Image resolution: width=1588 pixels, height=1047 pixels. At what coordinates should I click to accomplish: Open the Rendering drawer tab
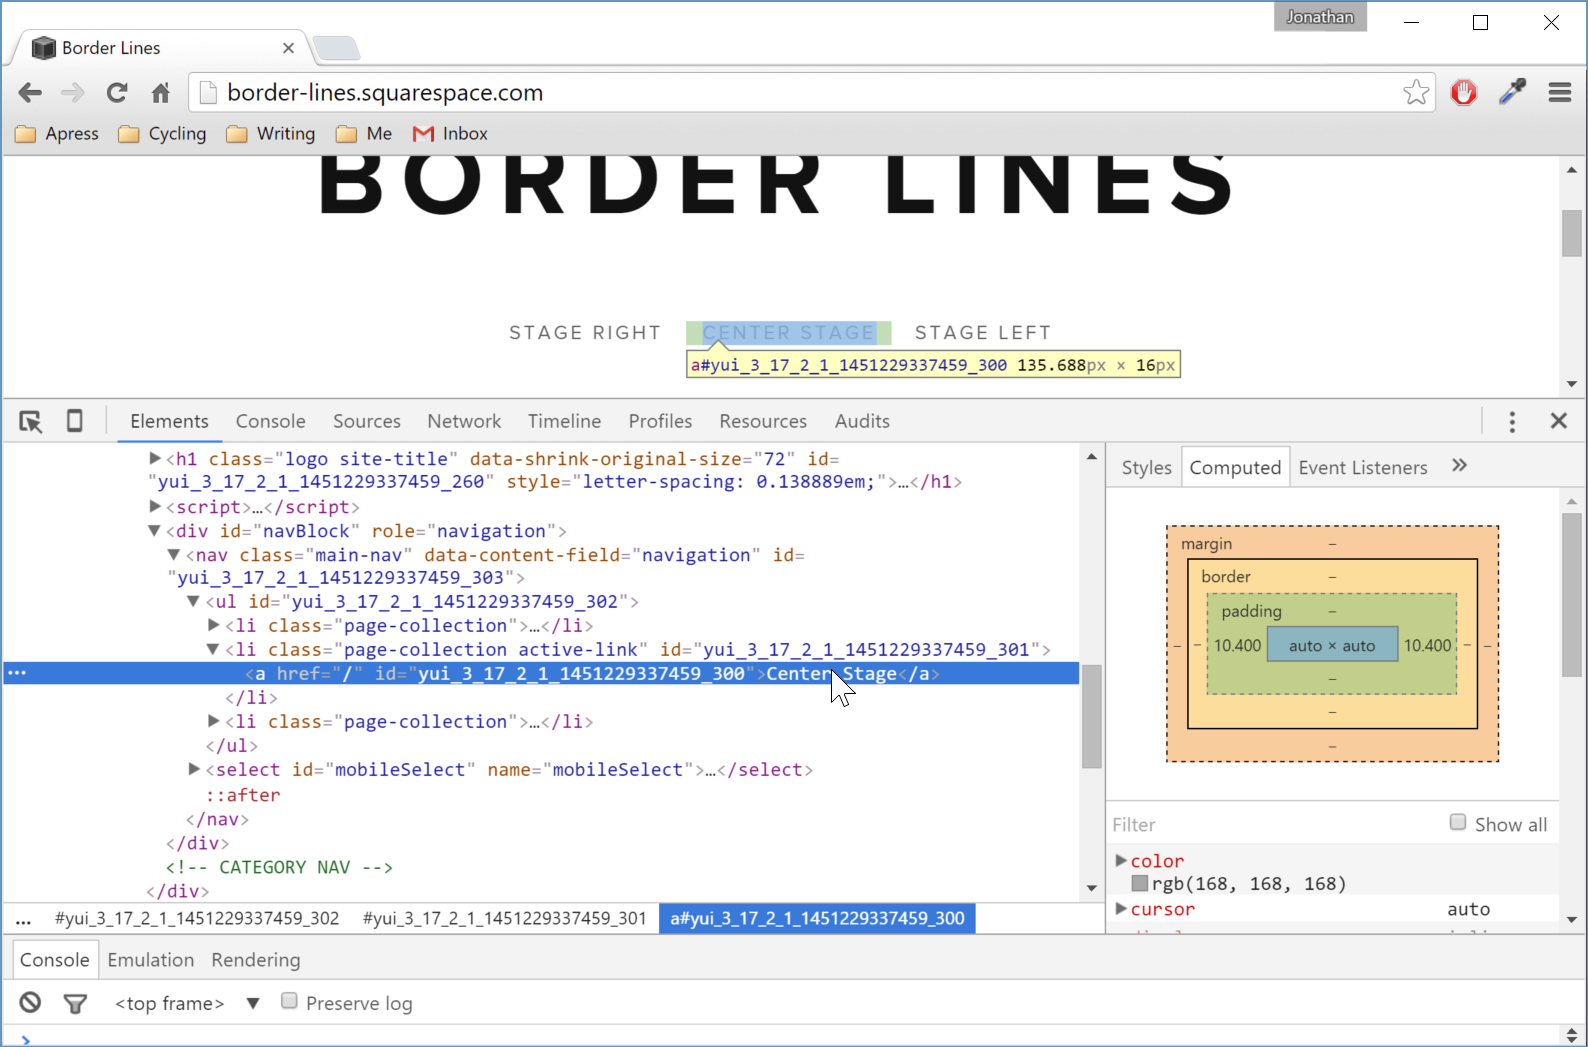tap(255, 960)
